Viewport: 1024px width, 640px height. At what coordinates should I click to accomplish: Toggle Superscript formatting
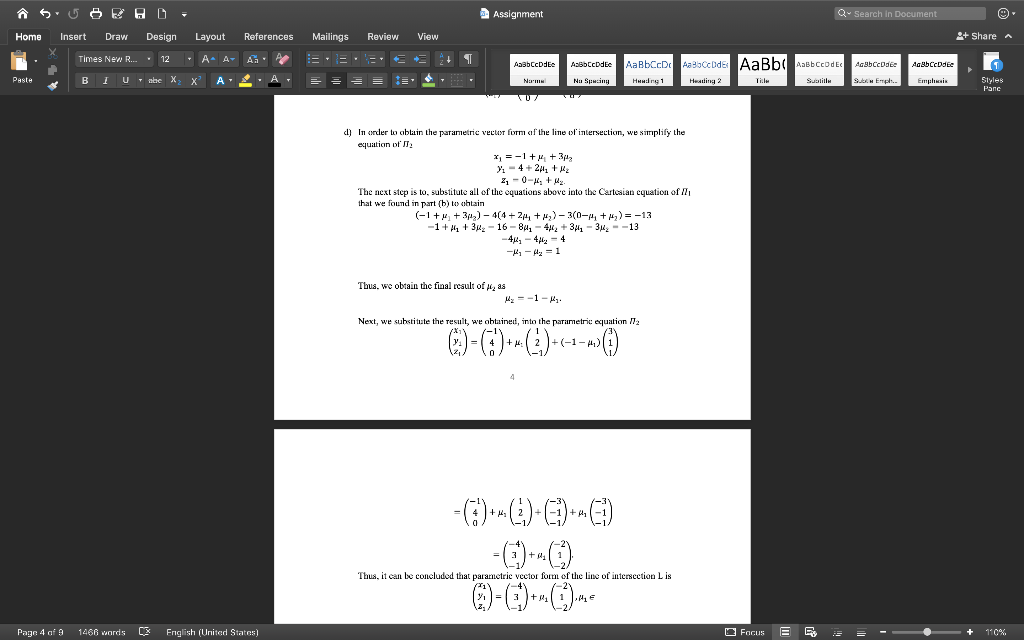[x=196, y=80]
